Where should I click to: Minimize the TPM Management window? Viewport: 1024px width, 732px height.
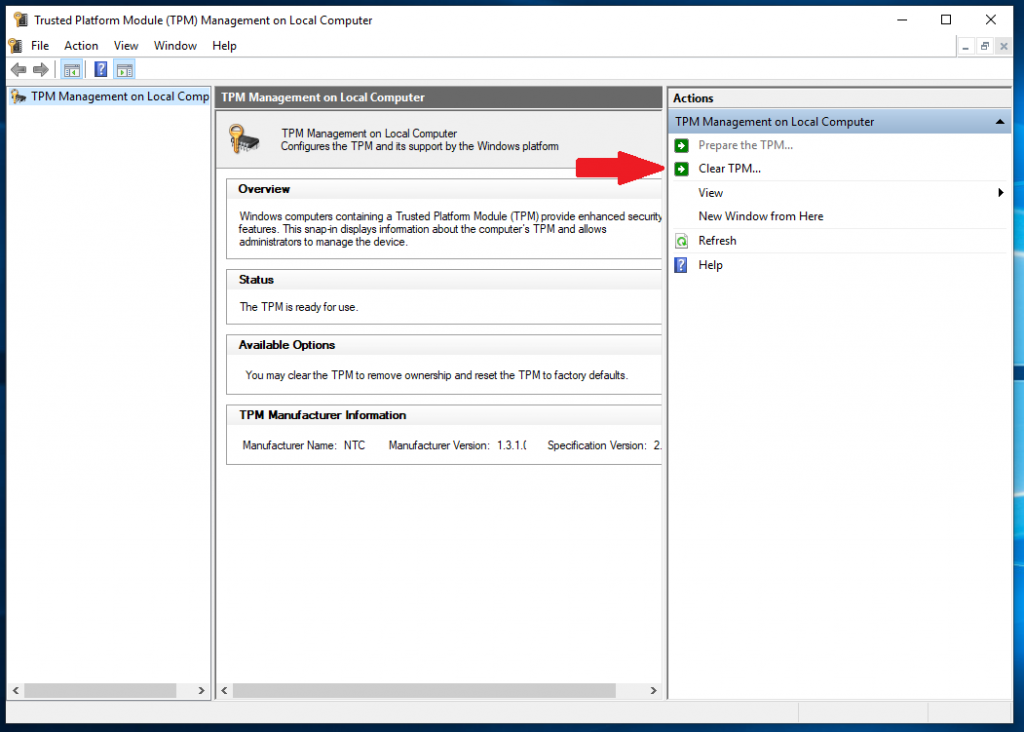point(902,20)
